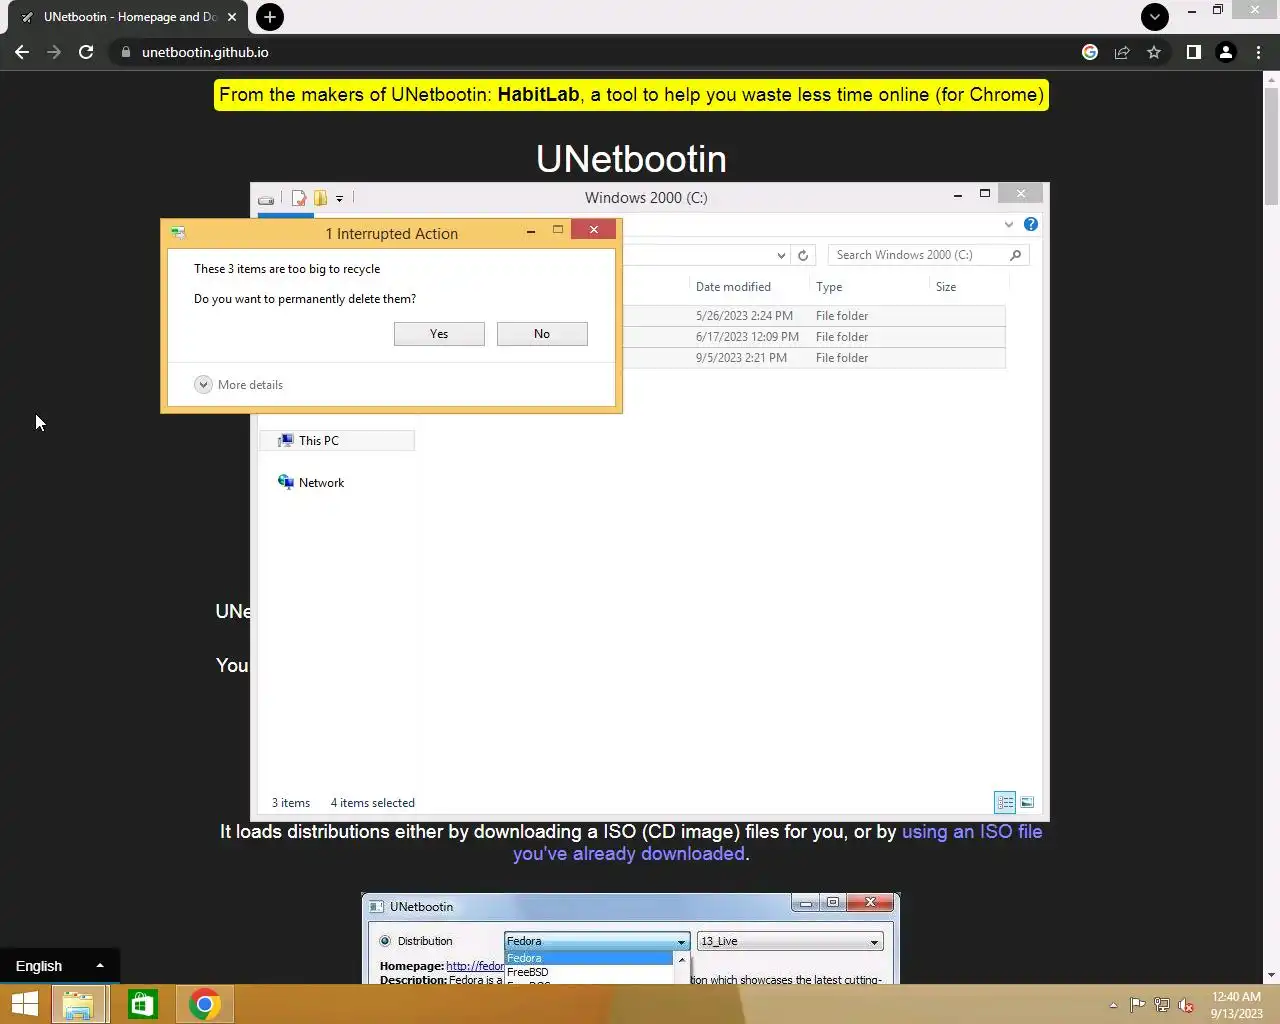The height and width of the screenshot is (1024, 1280).
Task: Open the HabitLab link in the yellow banner
Action: point(538,95)
